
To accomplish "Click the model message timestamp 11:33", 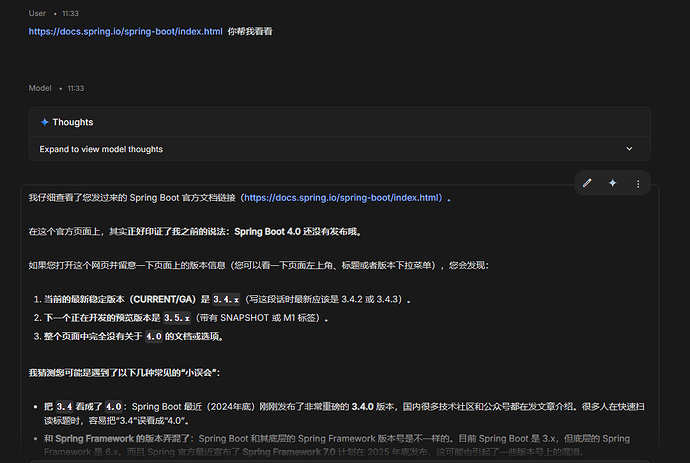I will click(x=76, y=88).
